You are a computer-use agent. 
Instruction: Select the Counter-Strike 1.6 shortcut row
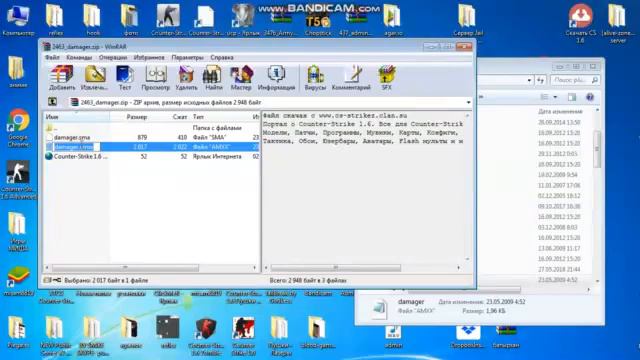pyautogui.click(x=151, y=156)
